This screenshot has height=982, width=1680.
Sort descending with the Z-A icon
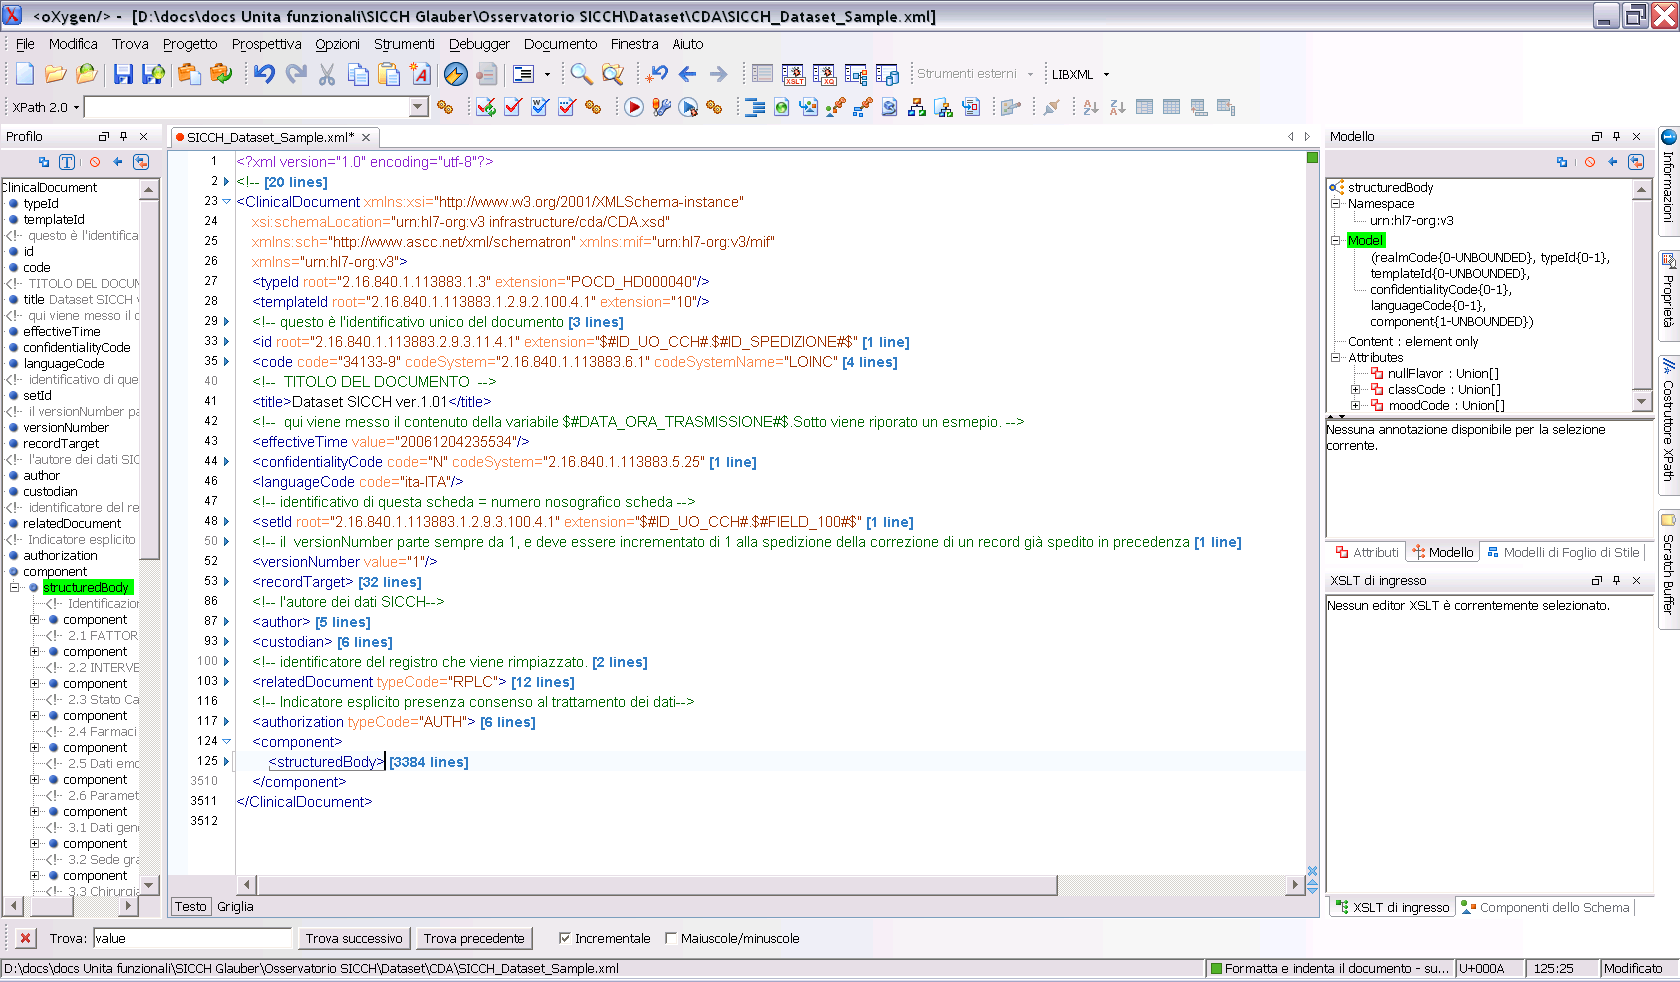pos(1117,107)
